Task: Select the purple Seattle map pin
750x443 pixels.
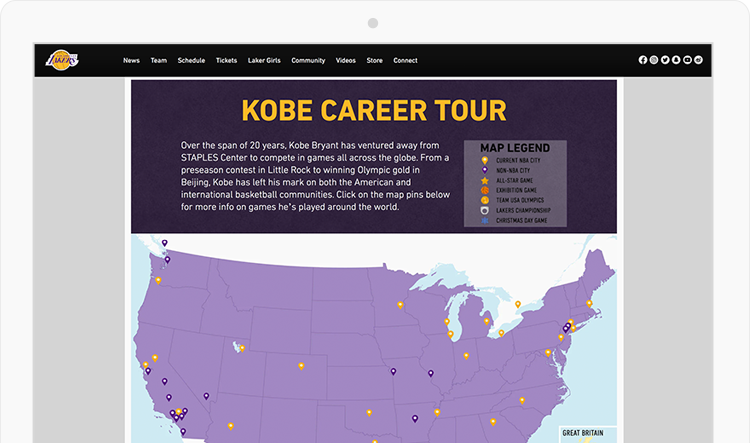Action: tap(167, 260)
